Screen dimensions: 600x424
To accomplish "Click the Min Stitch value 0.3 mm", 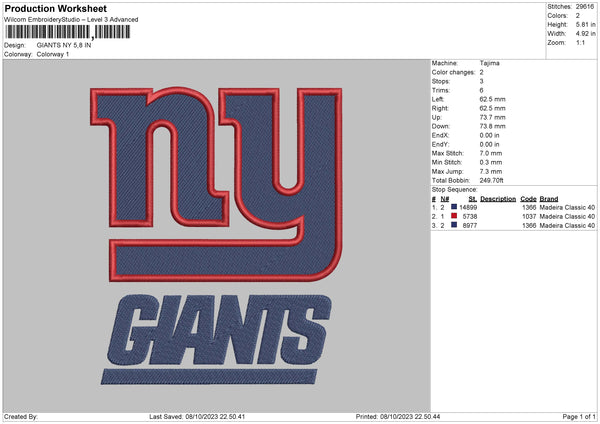I will [x=491, y=162].
